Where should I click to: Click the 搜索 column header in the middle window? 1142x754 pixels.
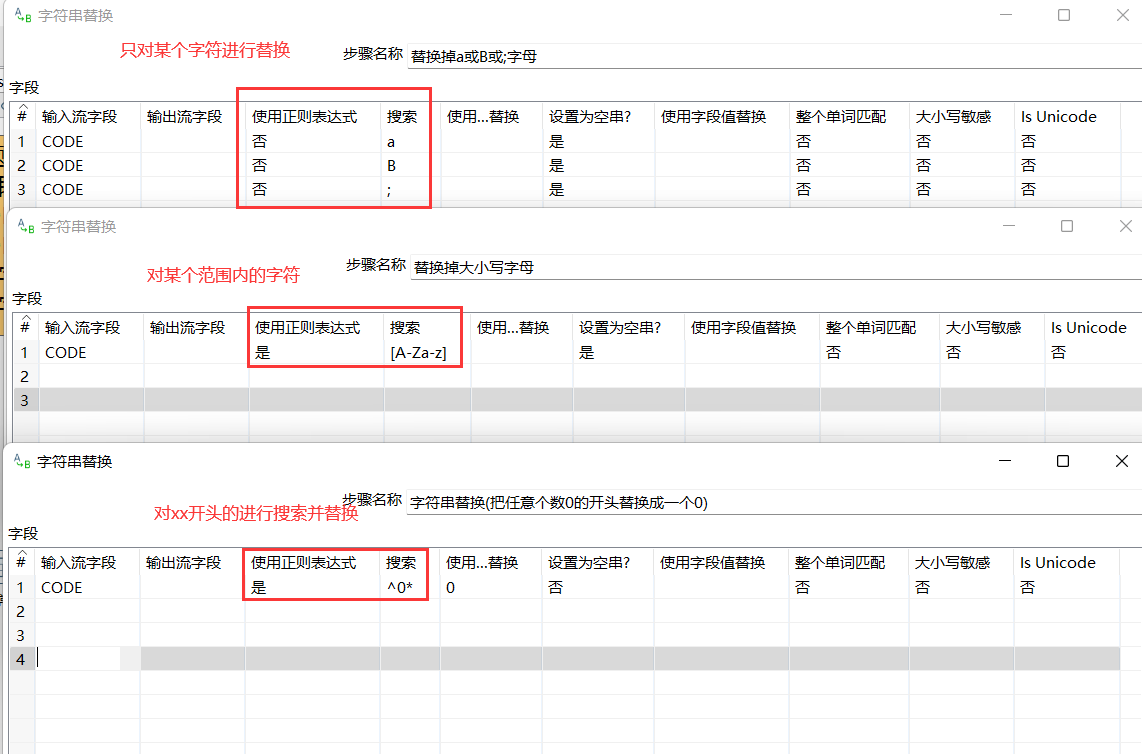(405, 328)
